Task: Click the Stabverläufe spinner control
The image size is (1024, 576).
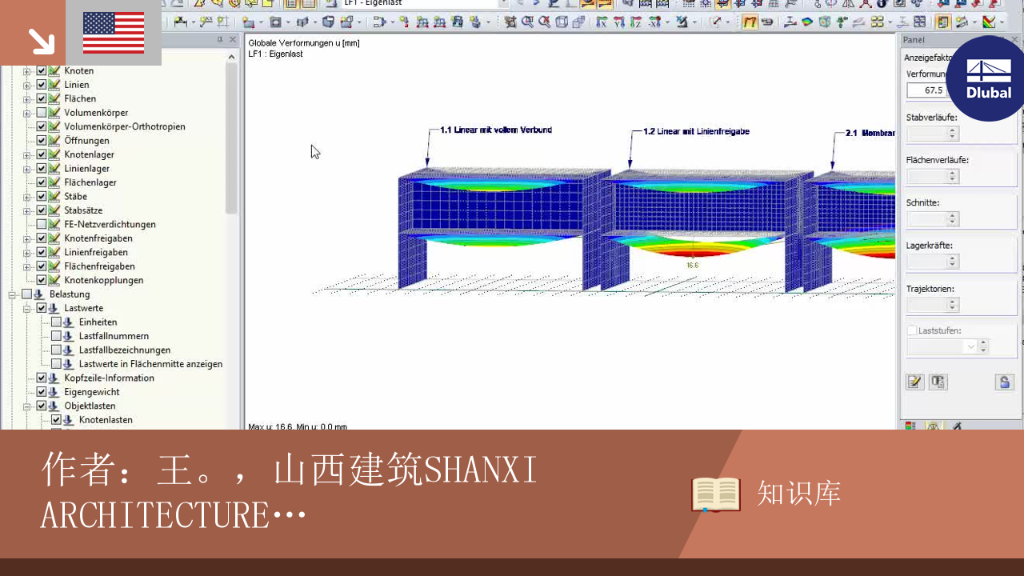Action: click(x=952, y=134)
